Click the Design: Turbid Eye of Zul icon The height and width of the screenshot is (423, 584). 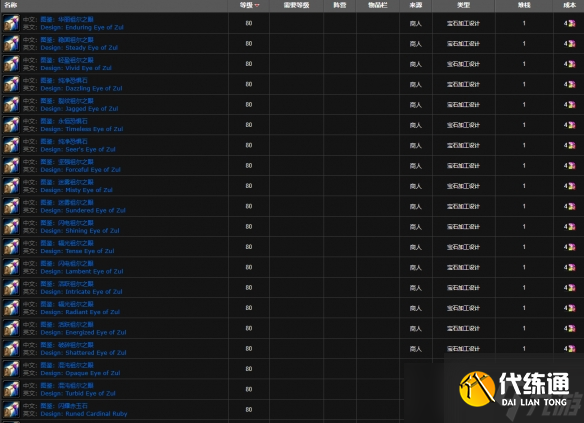pos(11,389)
